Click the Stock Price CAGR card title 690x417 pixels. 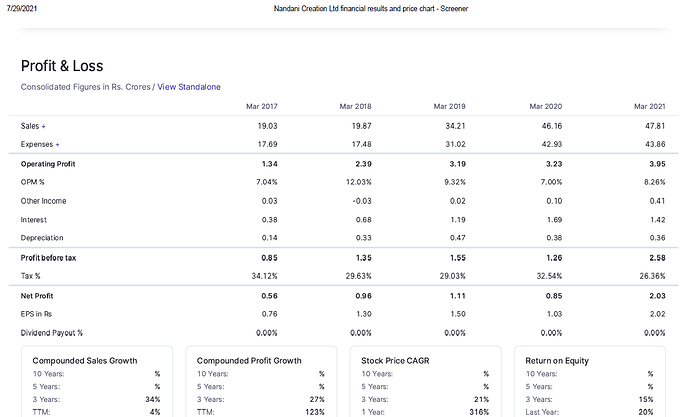(x=395, y=361)
